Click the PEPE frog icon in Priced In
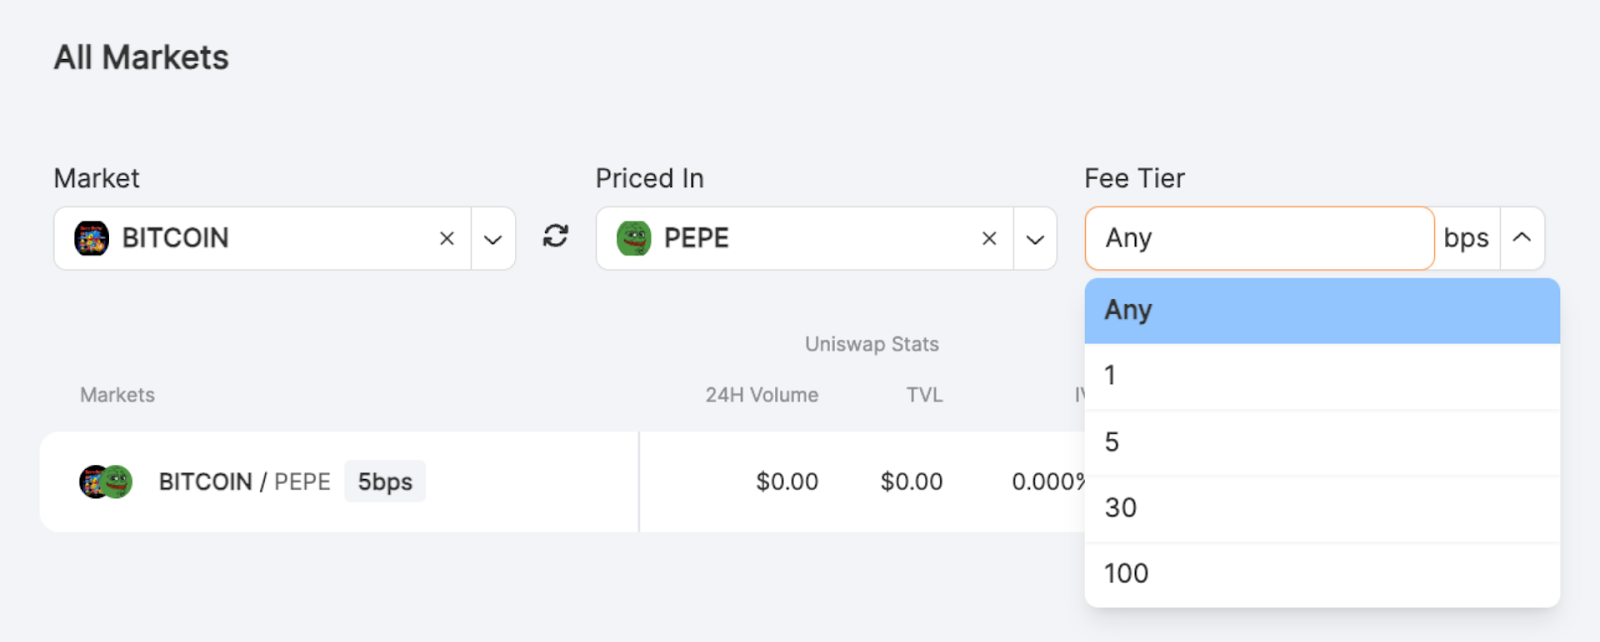Image resolution: width=1600 pixels, height=642 pixels. 634,238
